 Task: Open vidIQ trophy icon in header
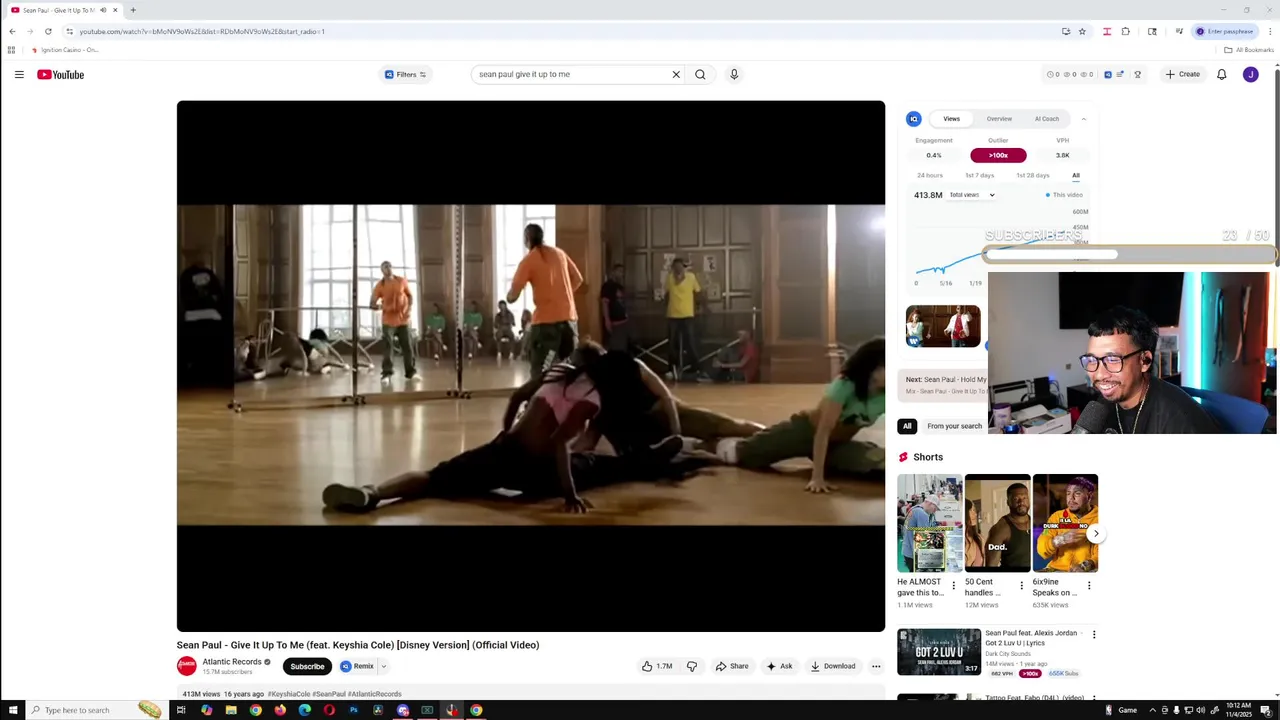point(1137,74)
